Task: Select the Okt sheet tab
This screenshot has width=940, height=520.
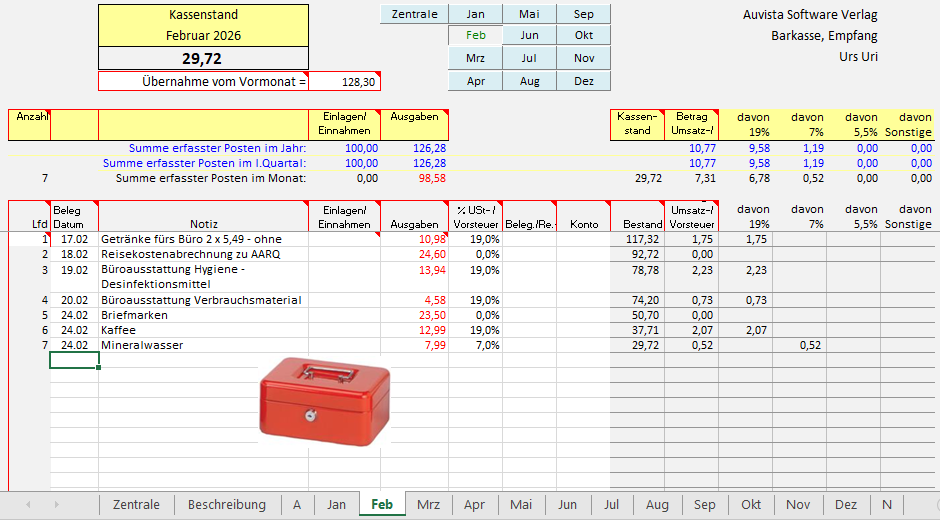Action: 751,505
